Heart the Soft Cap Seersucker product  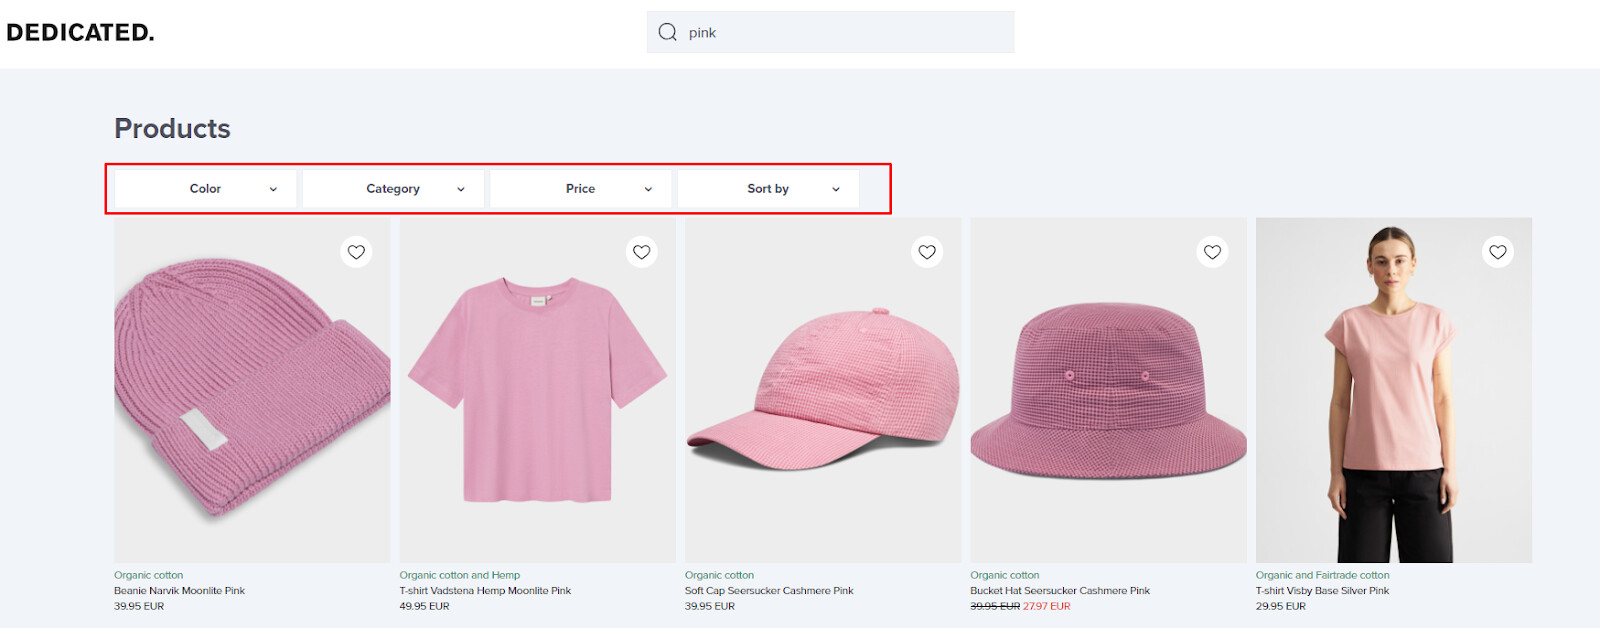(927, 252)
